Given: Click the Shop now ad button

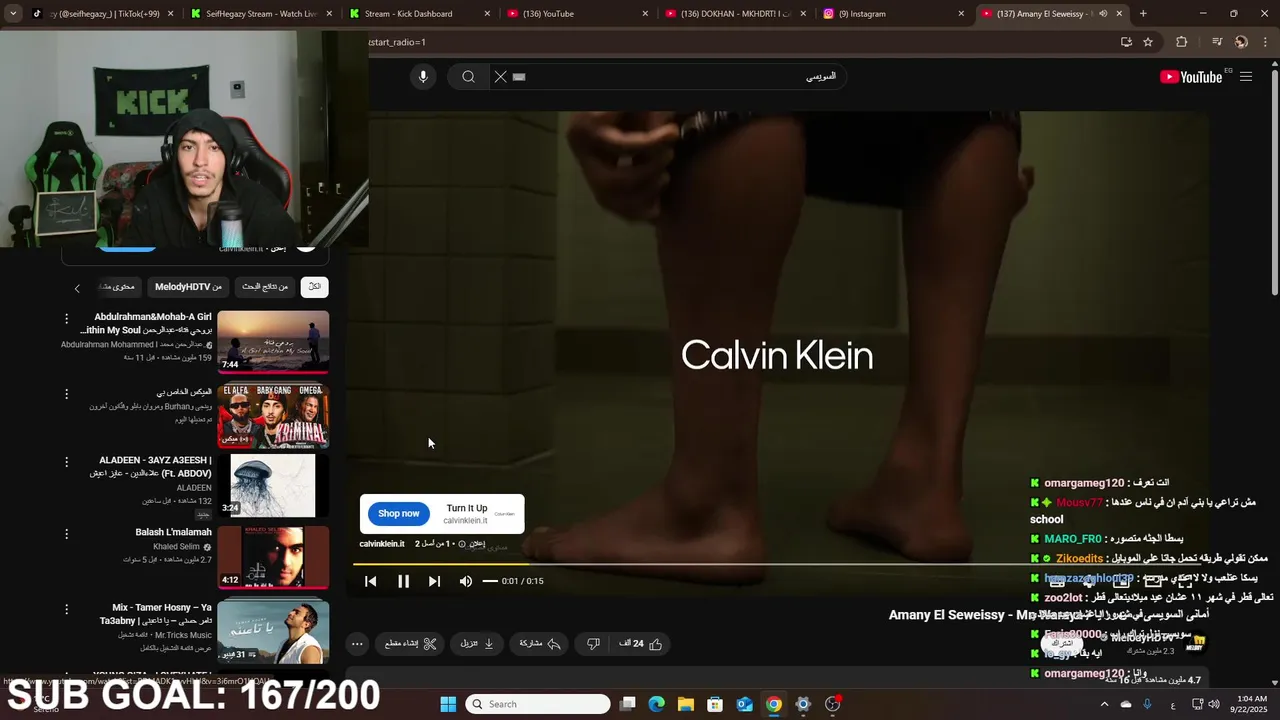Looking at the screenshot, I should (398, 513).
